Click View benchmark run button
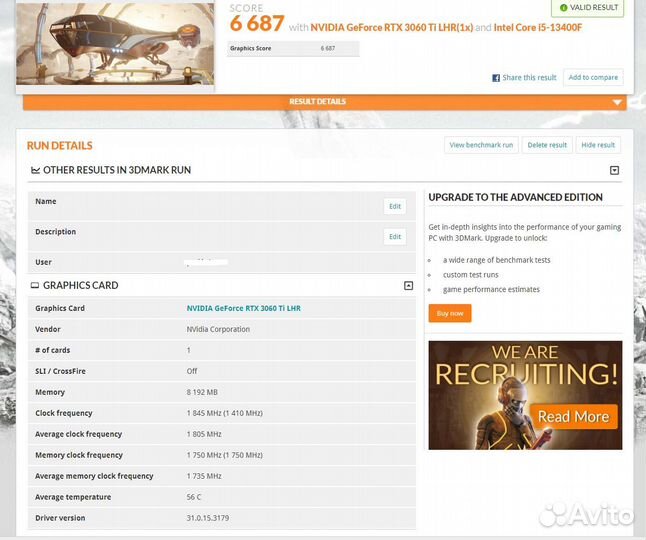Image resolution: width=646 pixels, height=540 pixels. pos(481,145)
